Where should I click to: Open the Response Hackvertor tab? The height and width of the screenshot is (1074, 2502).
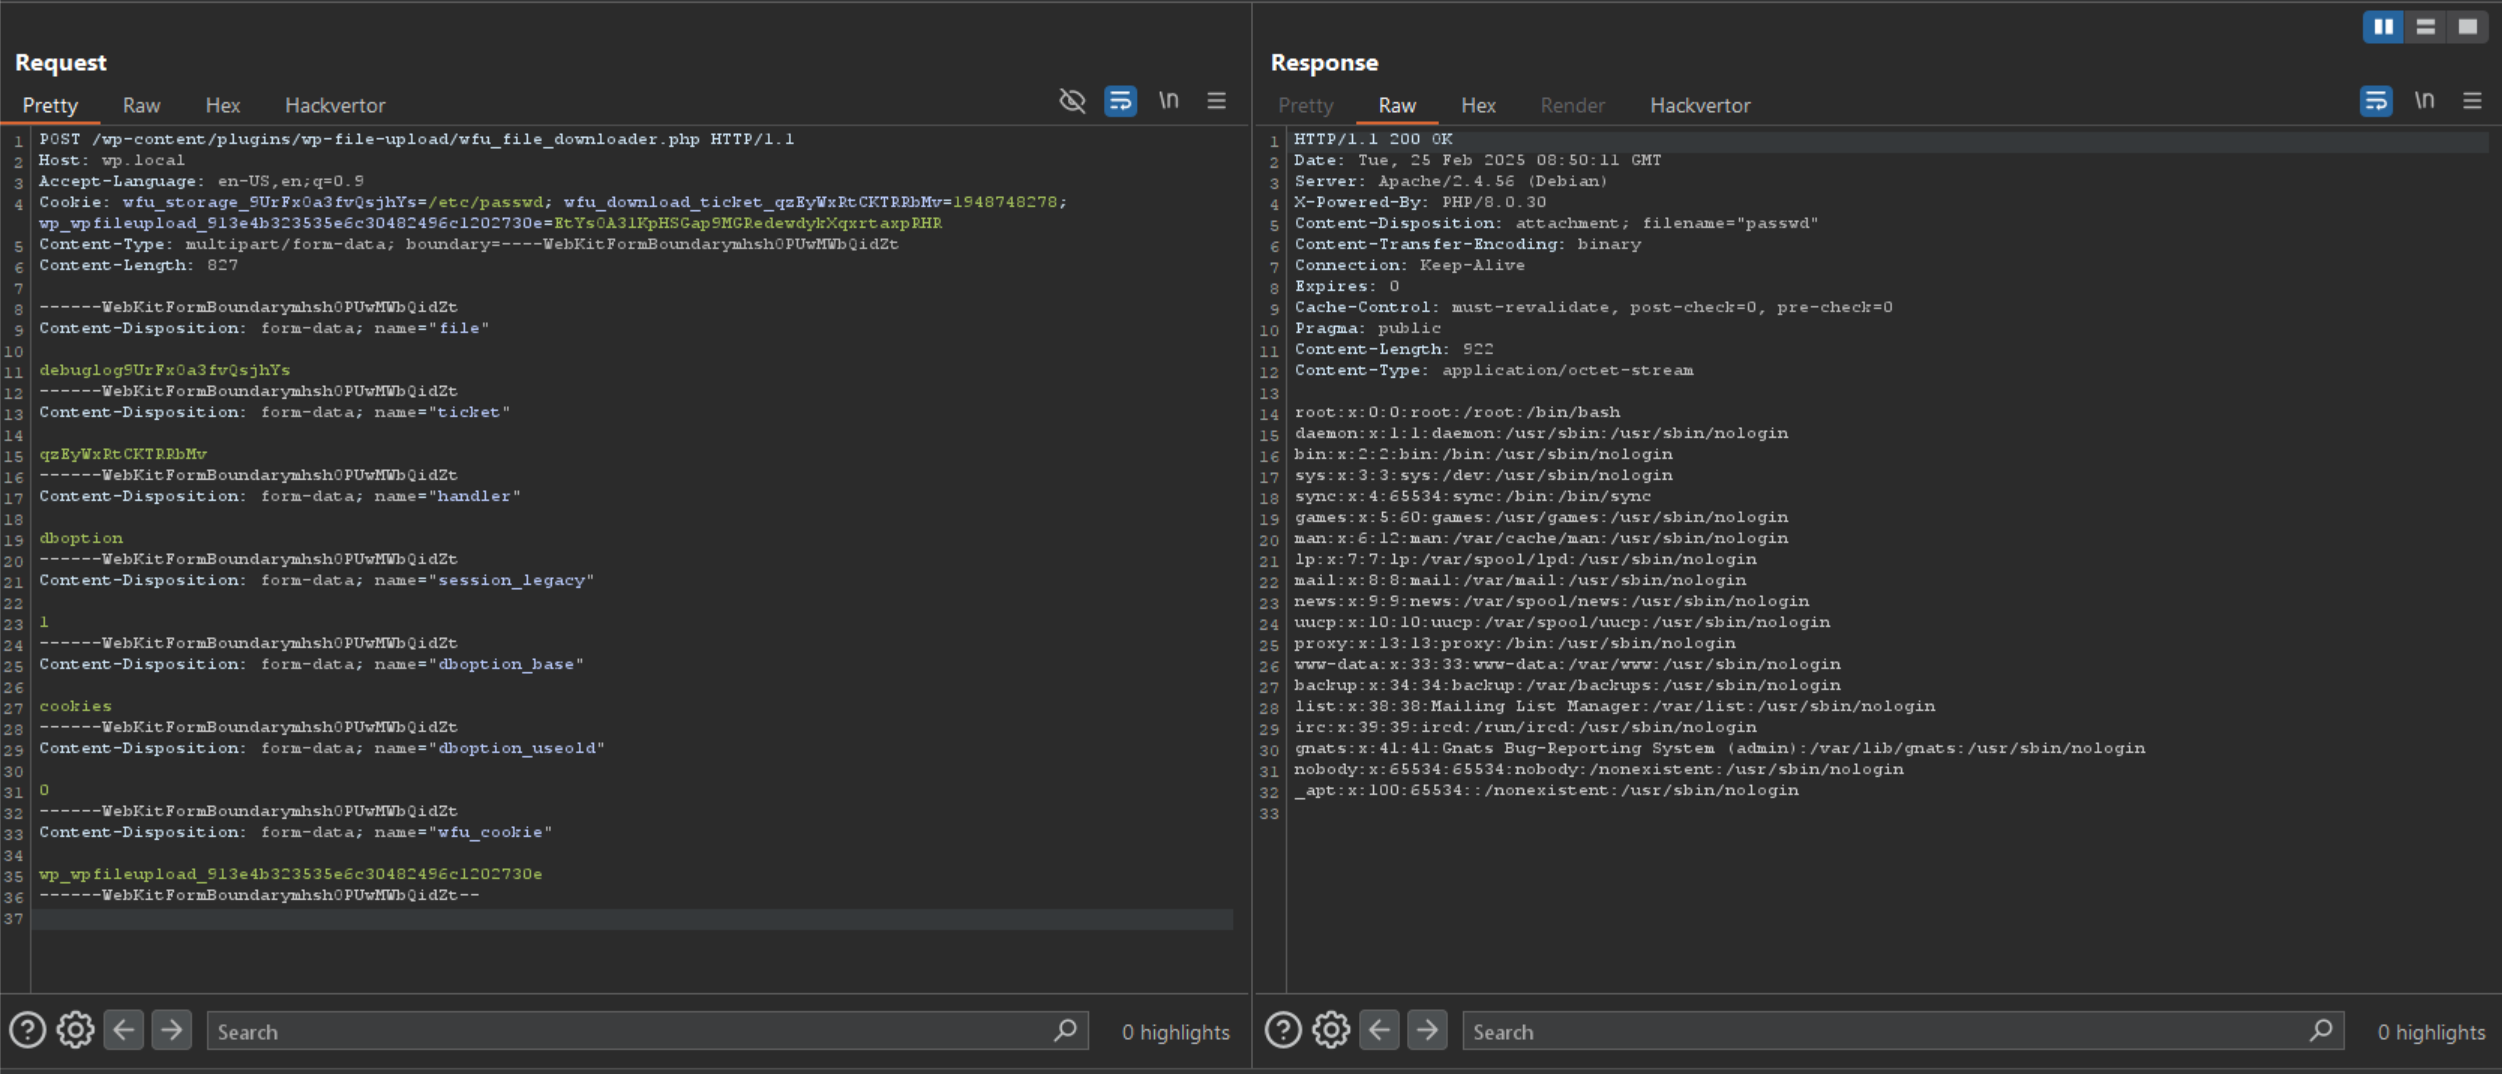pos(1700,105)
